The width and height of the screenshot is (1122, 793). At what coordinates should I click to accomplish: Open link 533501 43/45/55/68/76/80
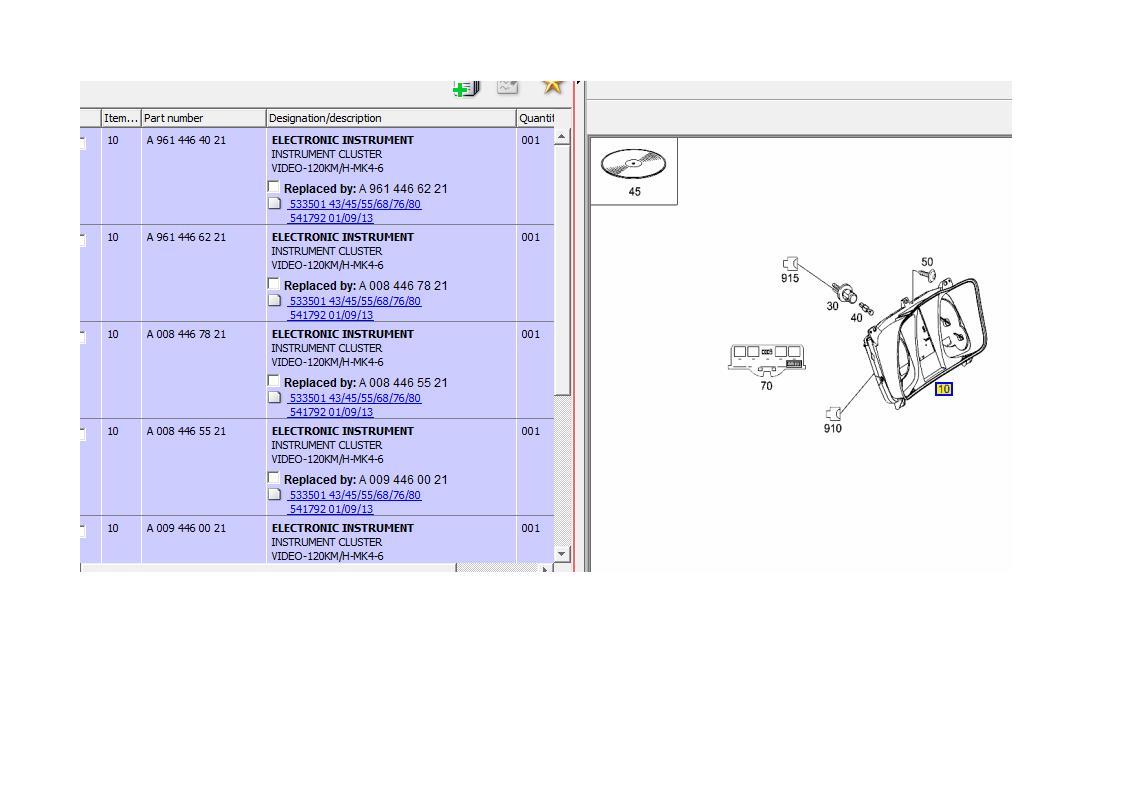pyautogui.click(x=355, y=204)
